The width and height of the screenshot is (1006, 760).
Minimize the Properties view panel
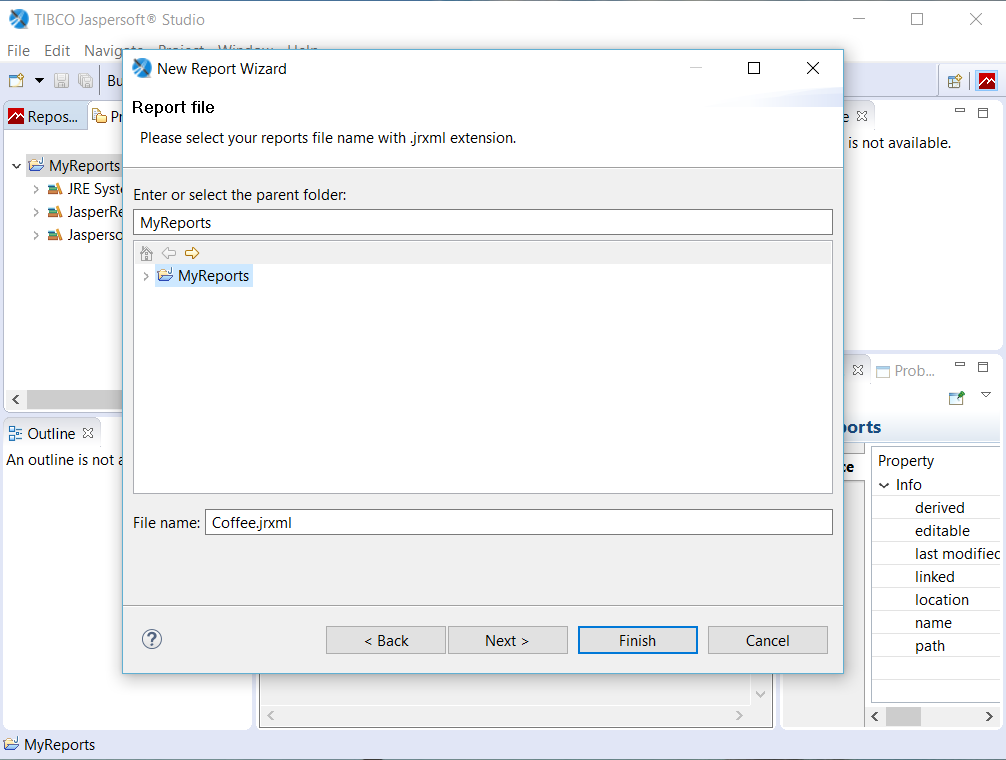[x=960, y=365]
